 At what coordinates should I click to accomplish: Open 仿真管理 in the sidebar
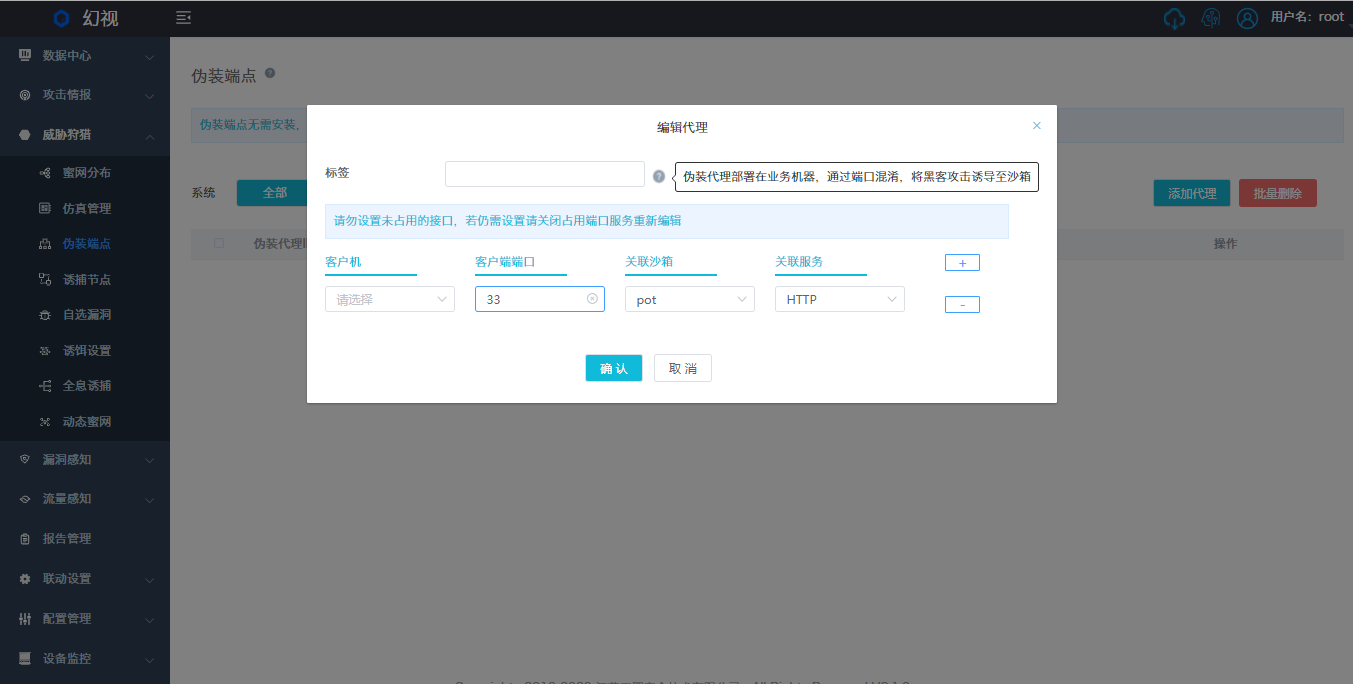point(85,208)
